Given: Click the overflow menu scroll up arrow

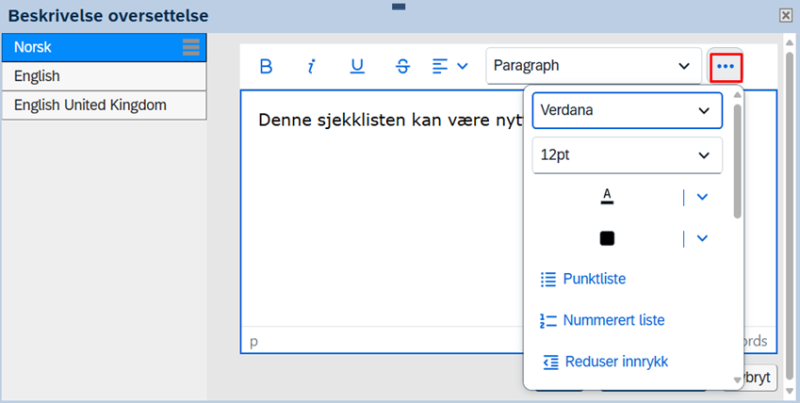Looking at the screenshot, I should (x=737, y=94).
